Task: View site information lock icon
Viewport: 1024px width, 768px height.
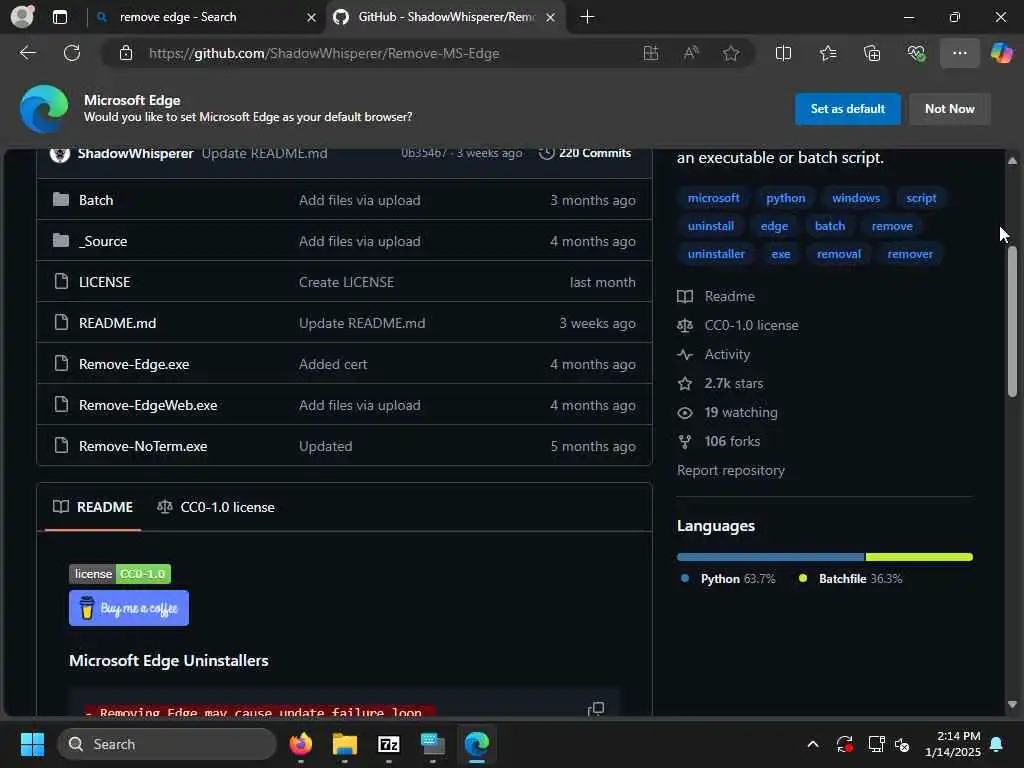Action: (x=126, y=53)
